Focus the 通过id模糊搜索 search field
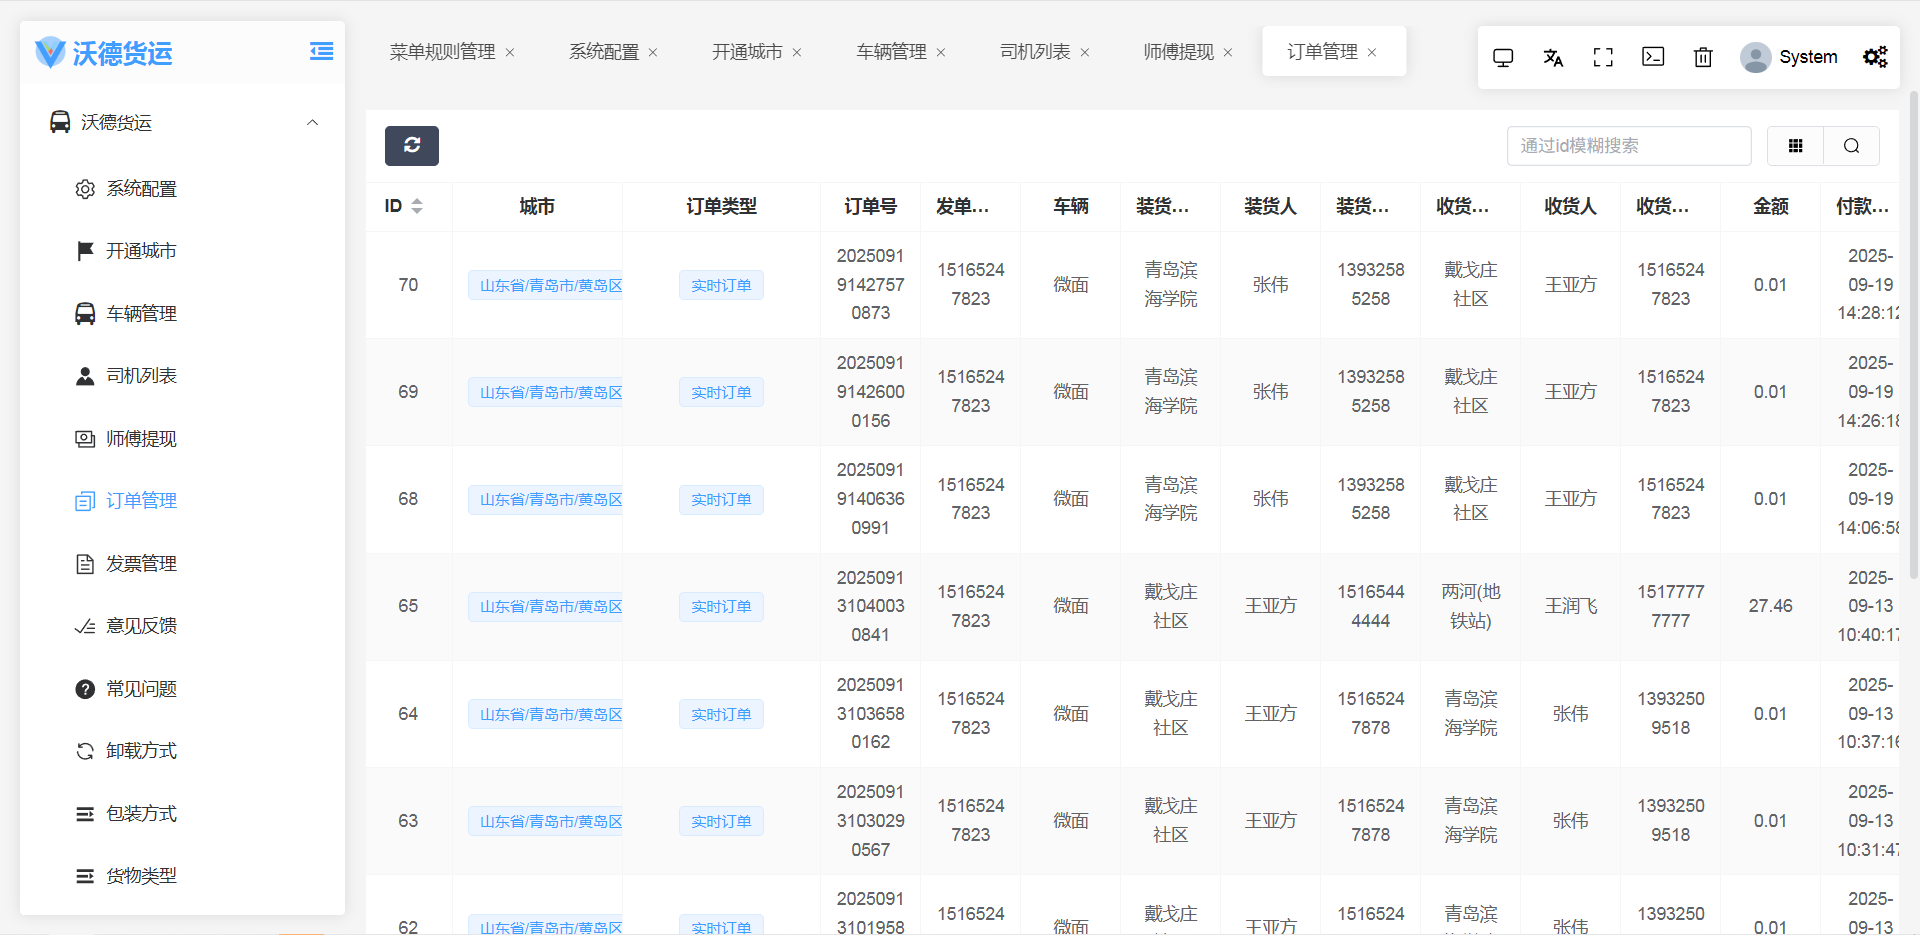This screenshot has height=935, width=1920. [1628, 146]
